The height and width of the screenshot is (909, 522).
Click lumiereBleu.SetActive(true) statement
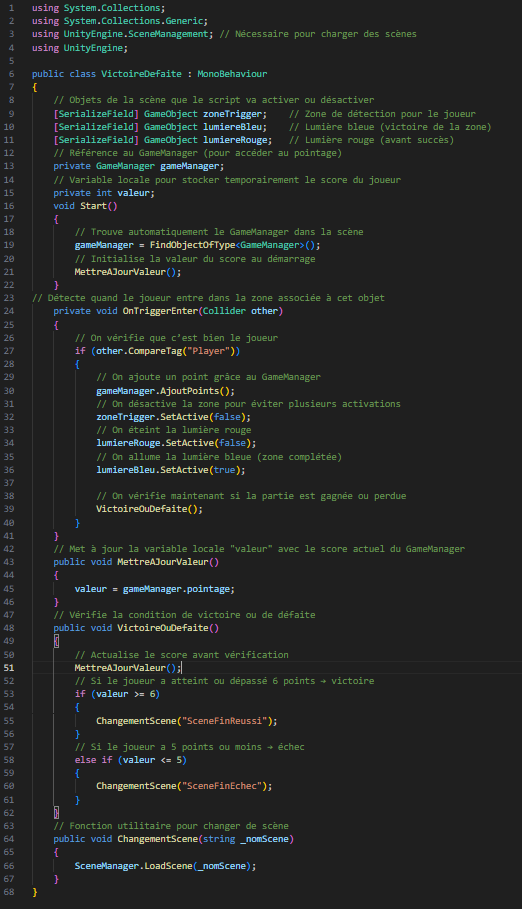[x=171, y=470]
